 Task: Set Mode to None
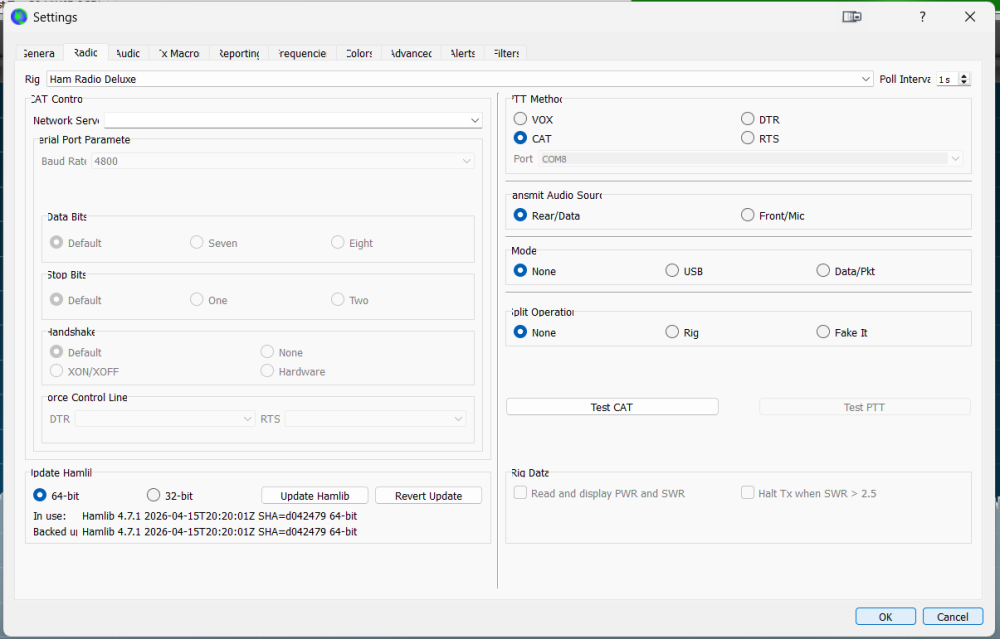534,271
